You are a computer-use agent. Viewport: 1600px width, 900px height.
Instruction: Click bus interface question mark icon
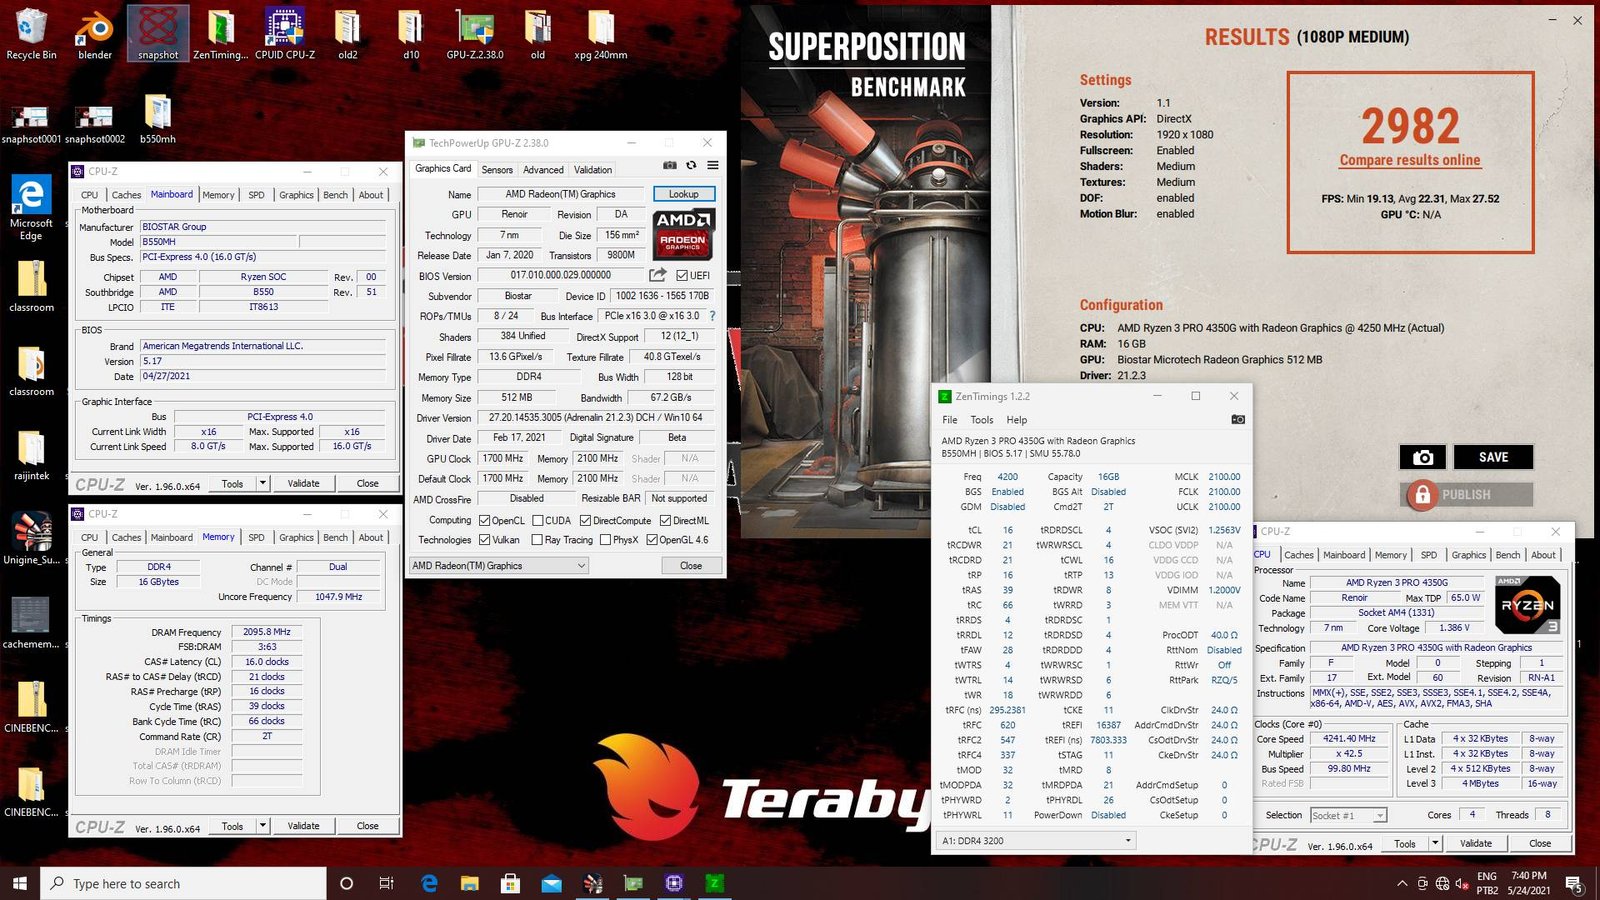pyautogui.click(x=712, y=316)
